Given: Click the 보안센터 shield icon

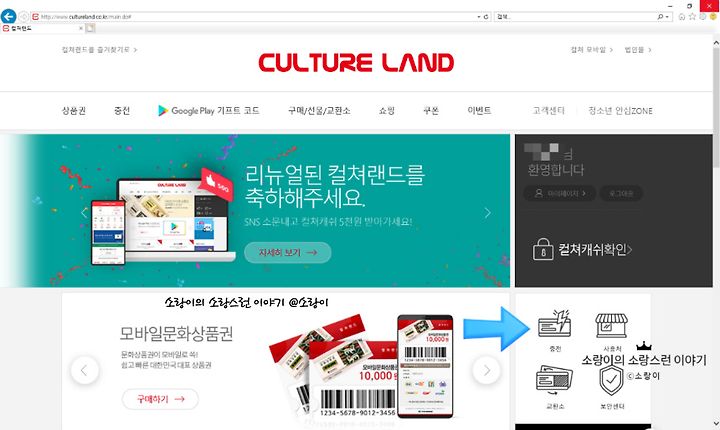Looking at the screenshot, I should click(611, 381).
